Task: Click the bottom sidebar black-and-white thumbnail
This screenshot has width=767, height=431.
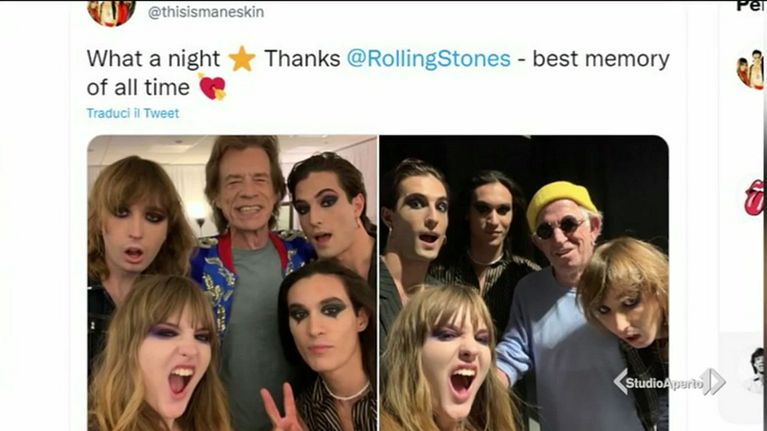Action: click(755, 368)
